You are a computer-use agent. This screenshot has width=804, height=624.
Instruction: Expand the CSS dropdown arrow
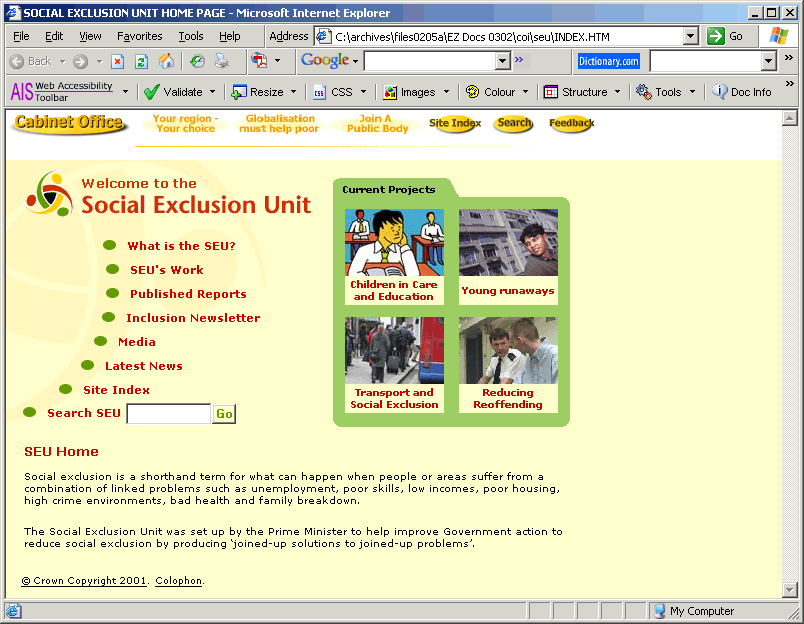coord(363,92)
